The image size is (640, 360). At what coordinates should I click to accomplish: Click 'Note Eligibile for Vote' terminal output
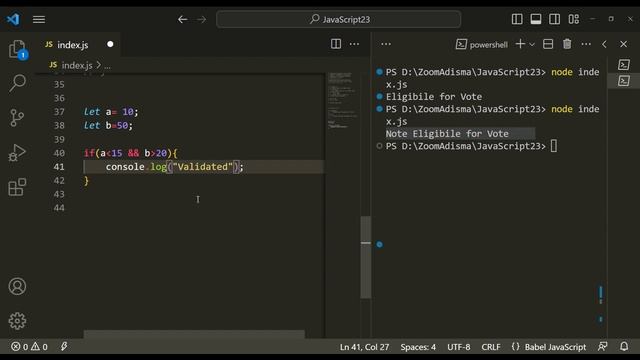[x=447, y=133]
